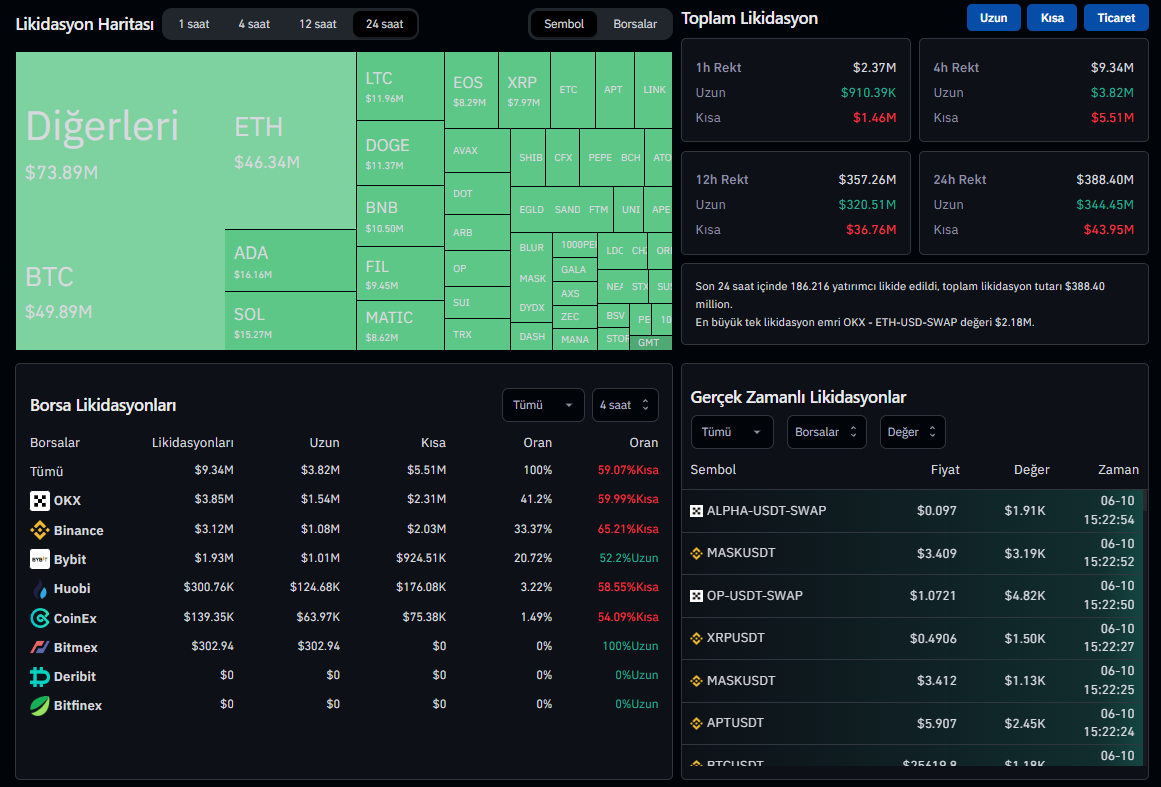
Task: Click the Bybit exchange logo icon
Action: coord(40,559)
